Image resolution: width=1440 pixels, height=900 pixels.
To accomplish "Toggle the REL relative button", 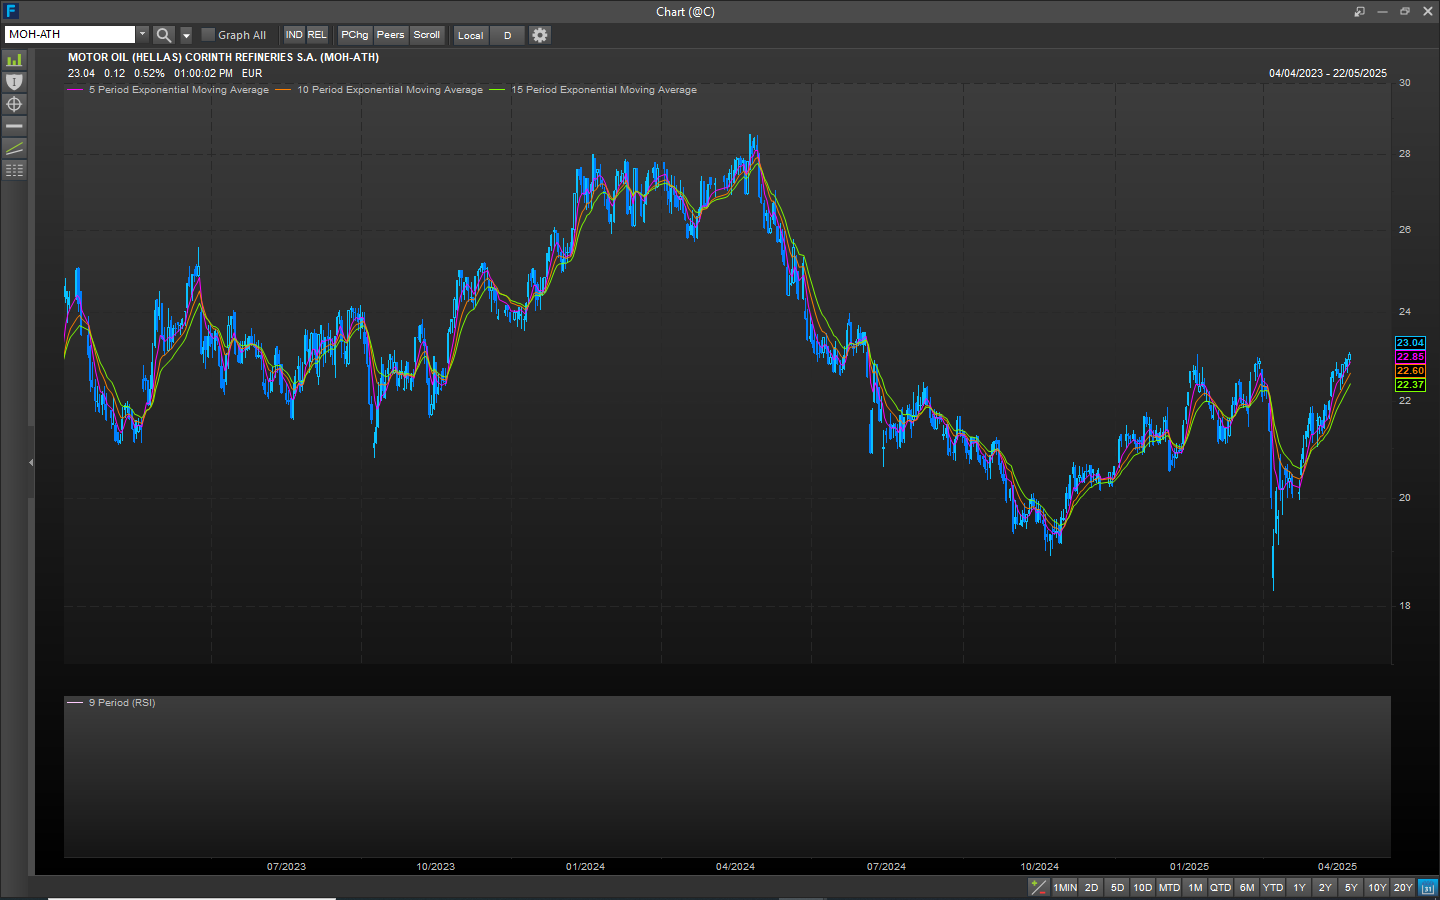I will click(x=317, y=35).
